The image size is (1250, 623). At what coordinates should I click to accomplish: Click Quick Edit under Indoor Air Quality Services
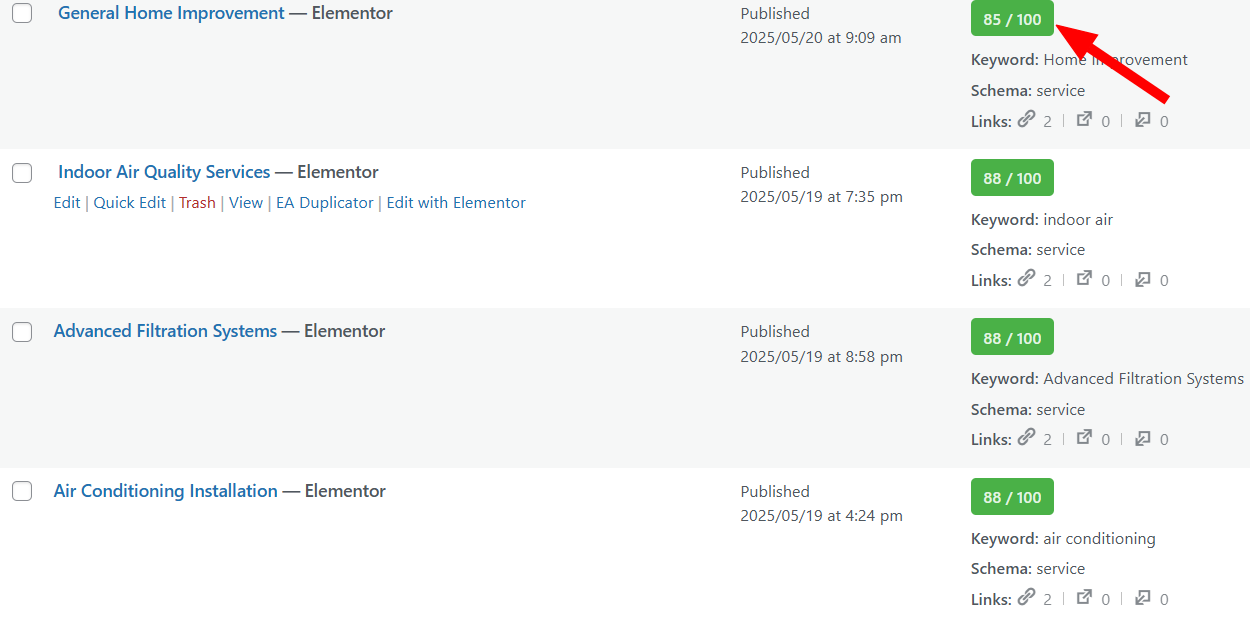click(x=130, y=203)
